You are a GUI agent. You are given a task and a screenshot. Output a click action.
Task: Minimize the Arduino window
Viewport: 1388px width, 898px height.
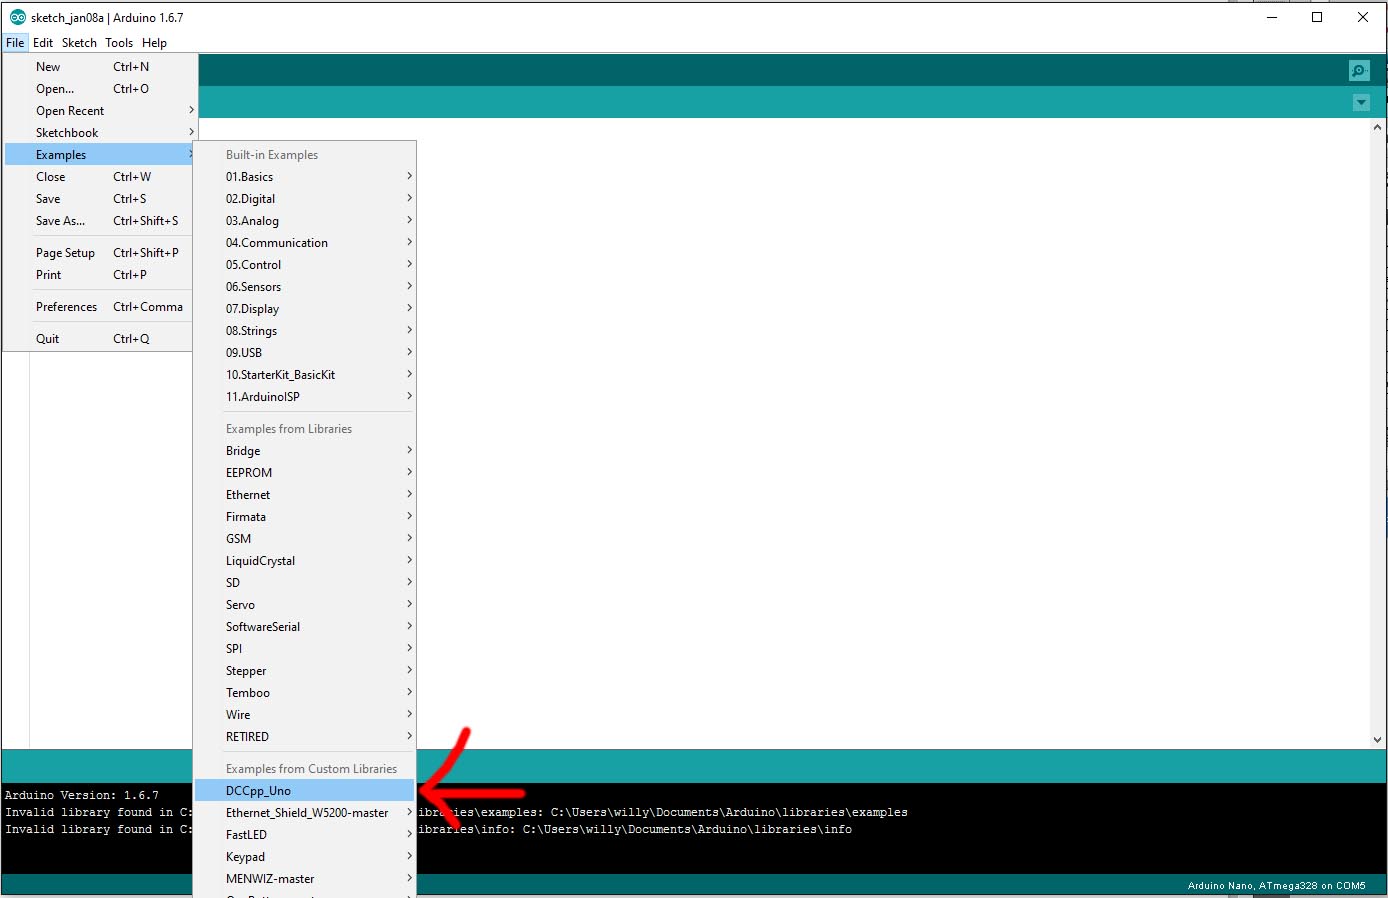pos(1272,17)
